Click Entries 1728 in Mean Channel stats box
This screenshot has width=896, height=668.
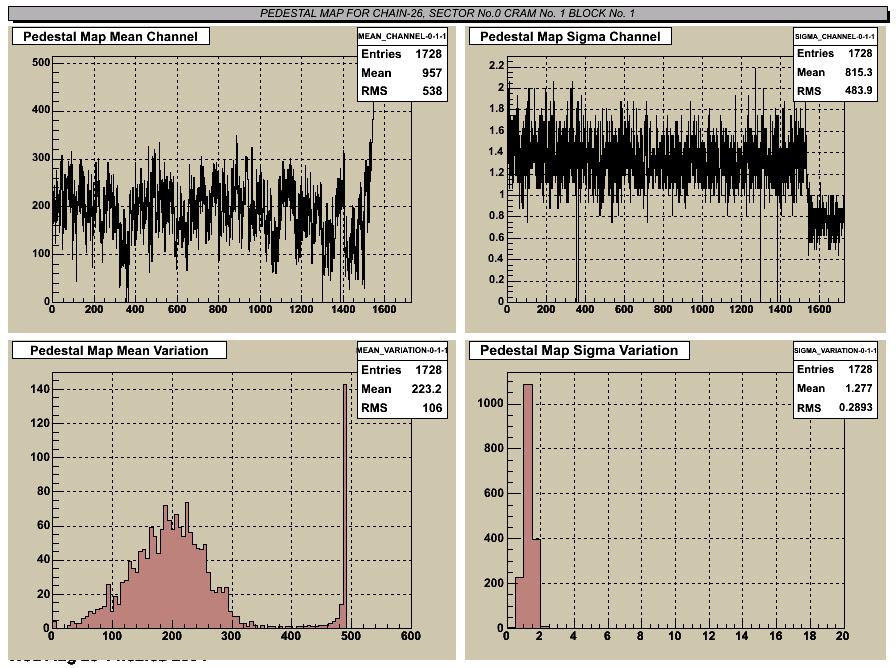402,54
